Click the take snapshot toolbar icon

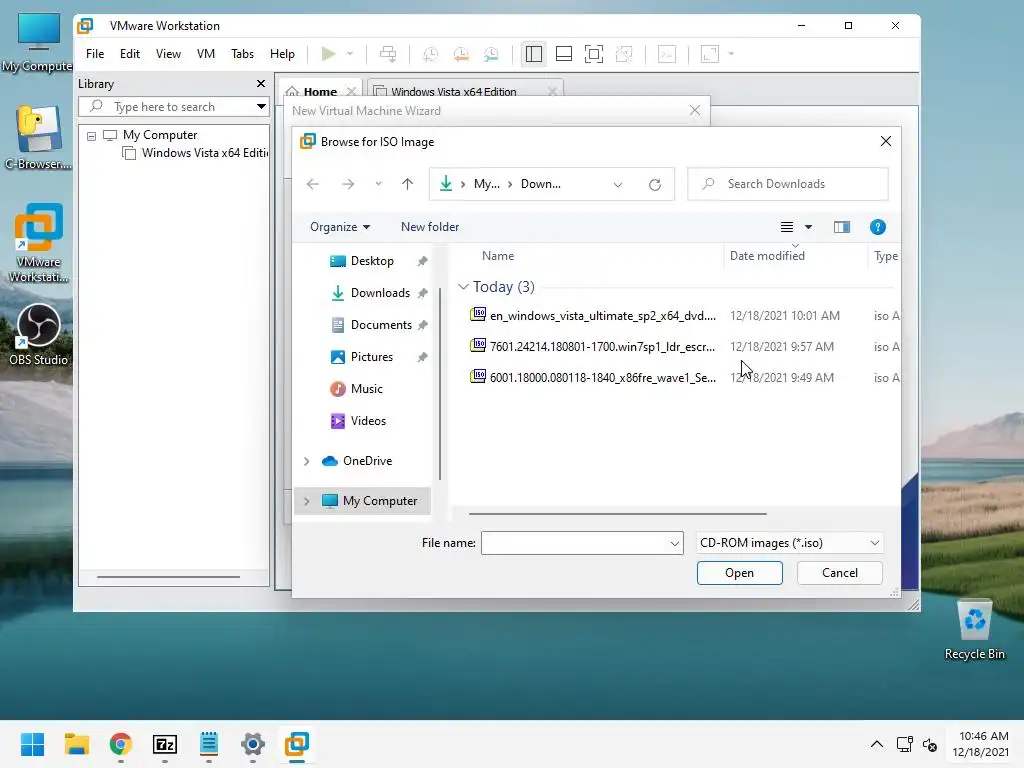point(430,54)
